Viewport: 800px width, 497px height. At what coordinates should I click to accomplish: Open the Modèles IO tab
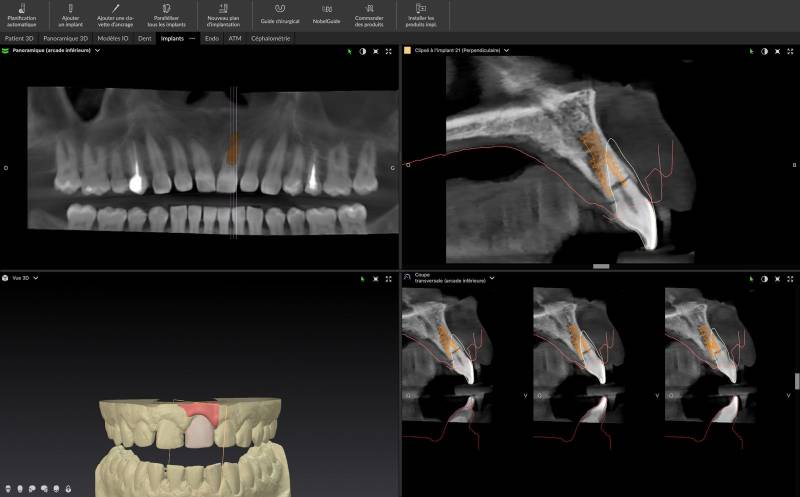pos(113,38)
